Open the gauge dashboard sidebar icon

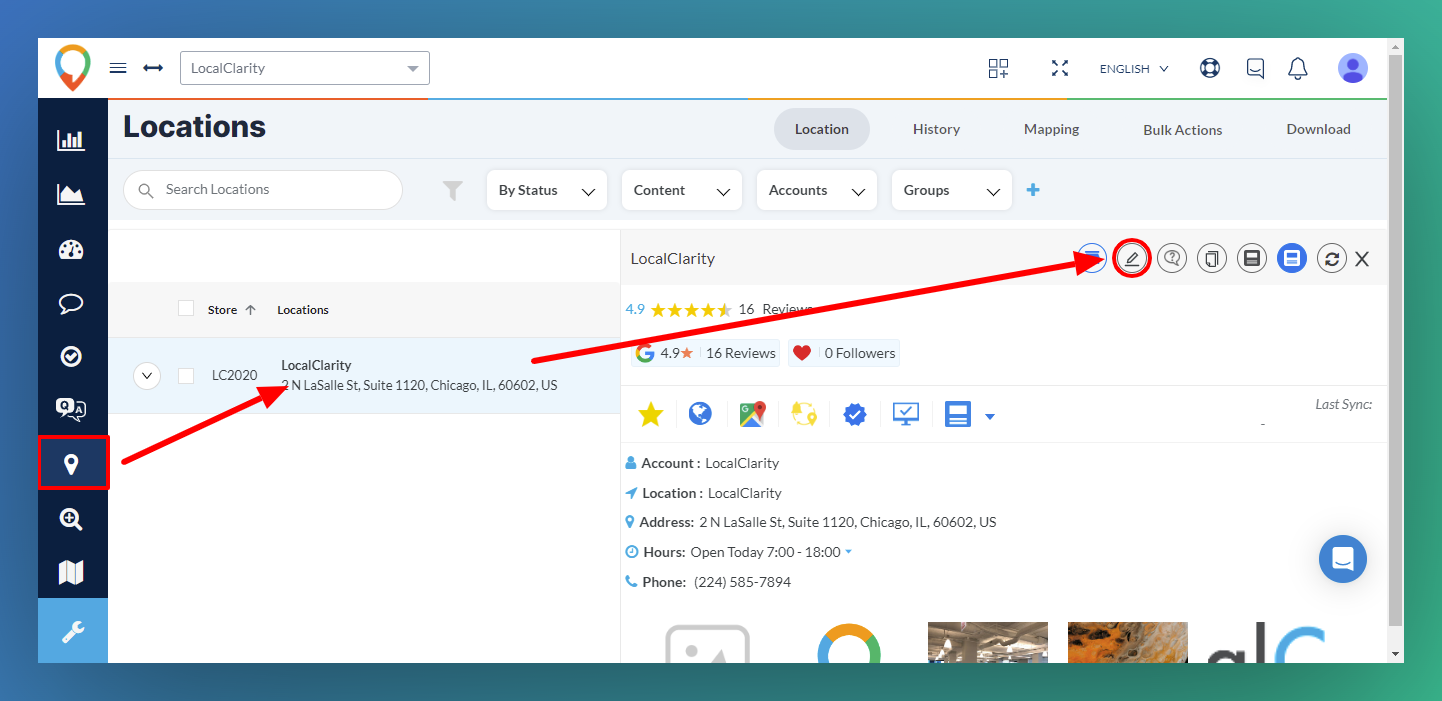71,250
